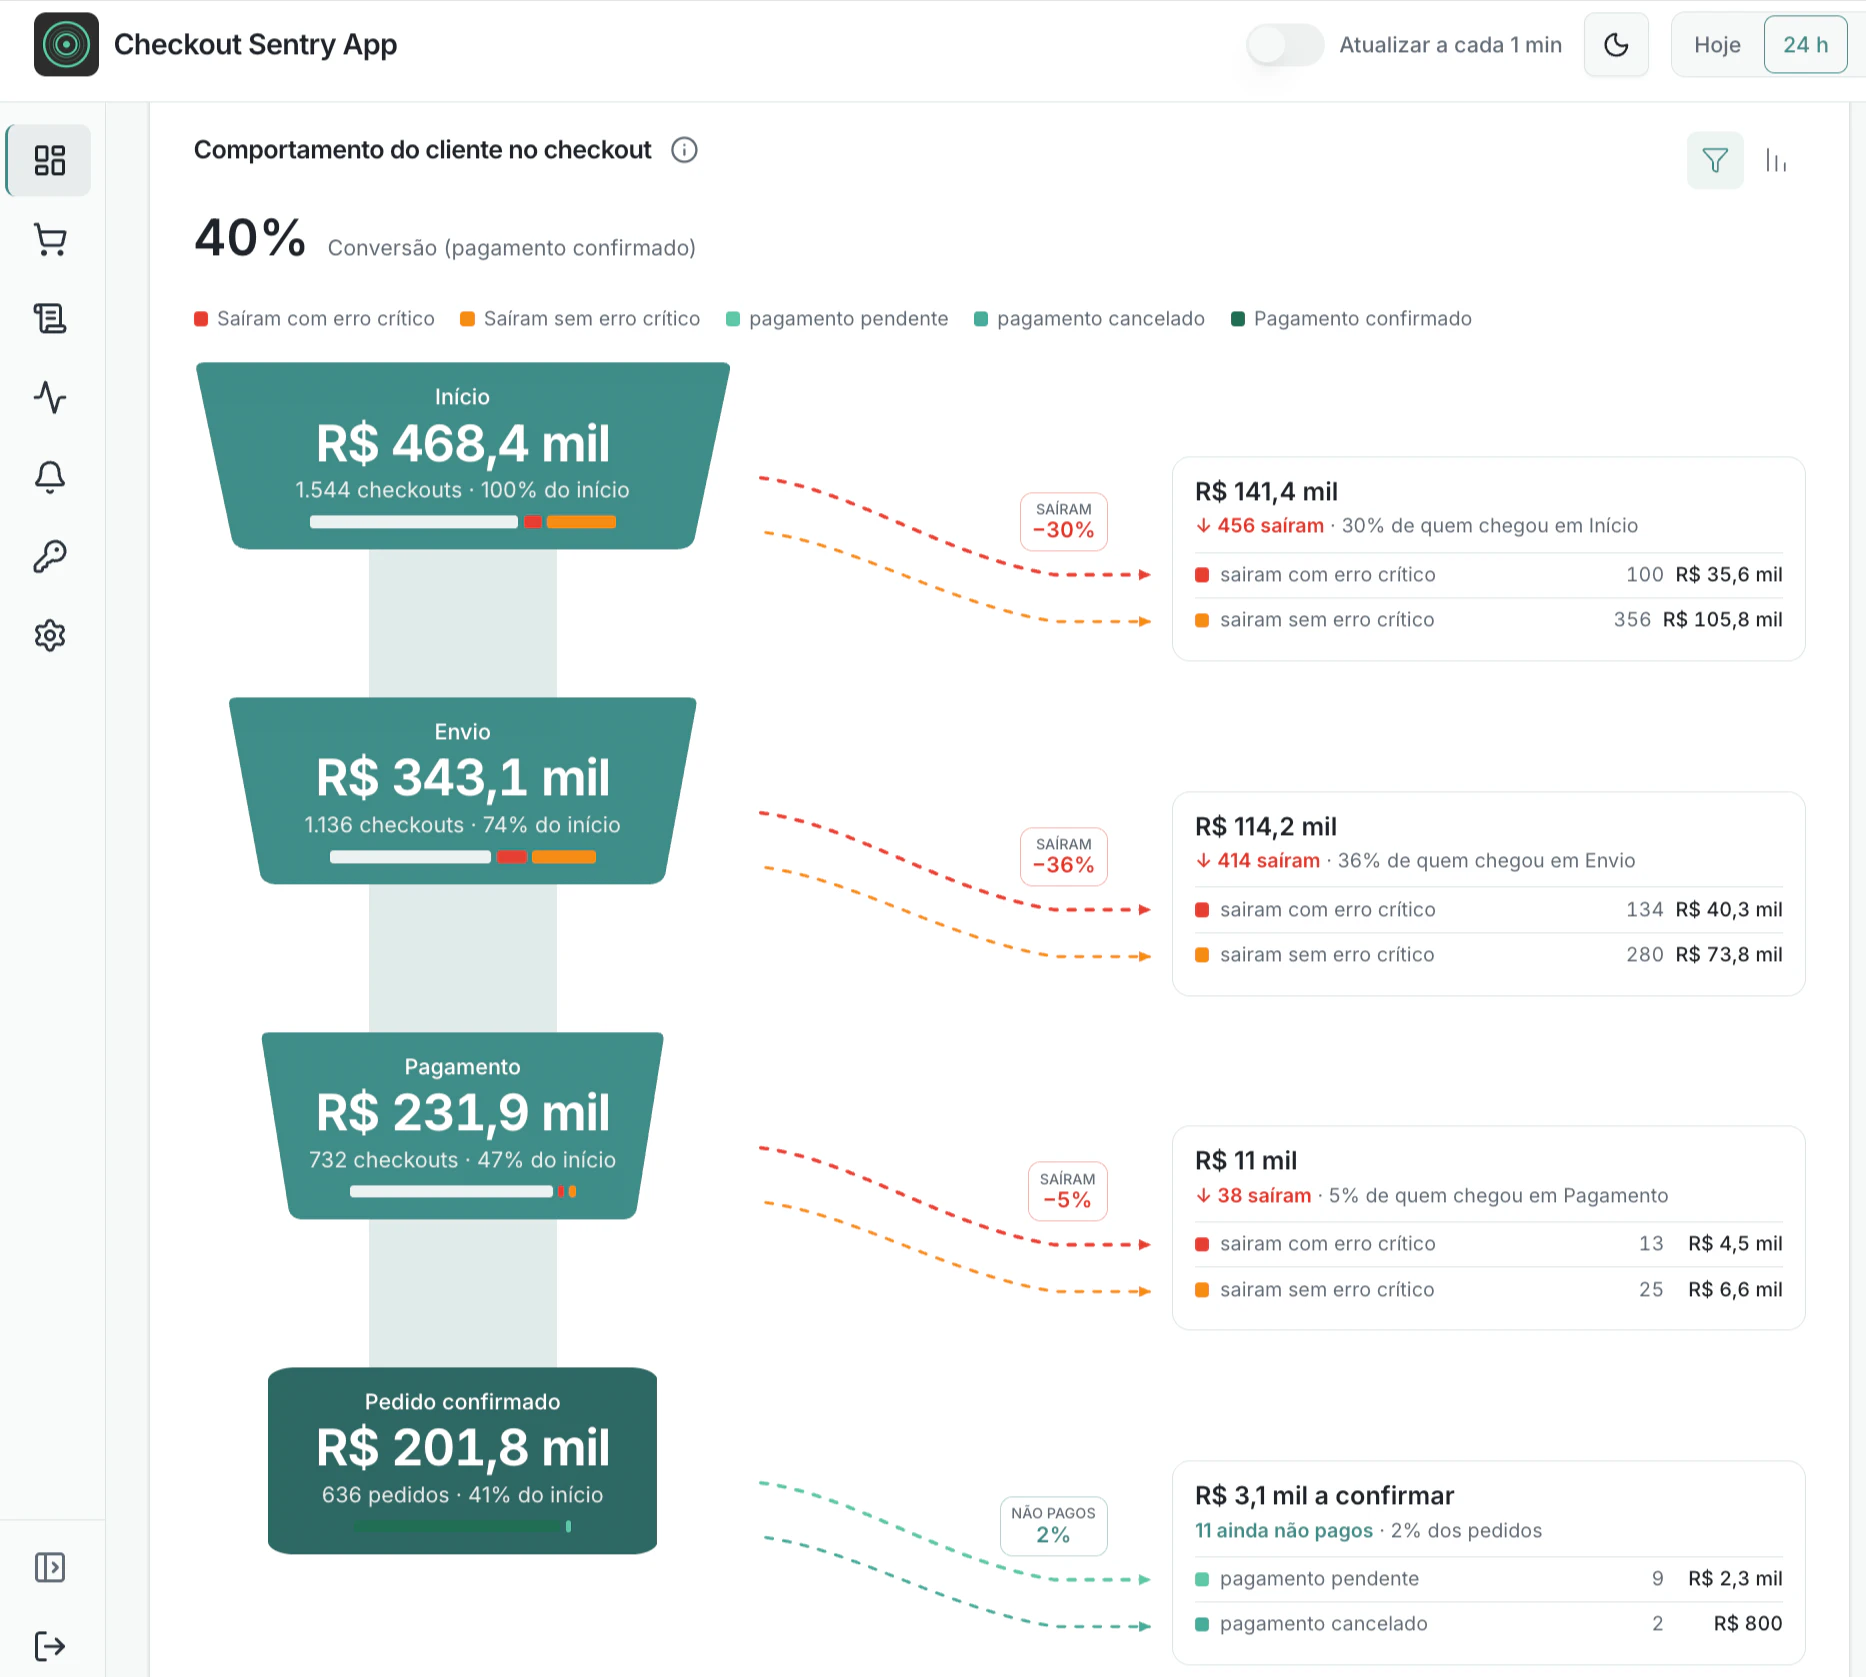Toggle 'Atualizar a cada 1 min' switch
Image resolution: width=1866 pixels, height=1677 pixels.
tap(1285, 45)
